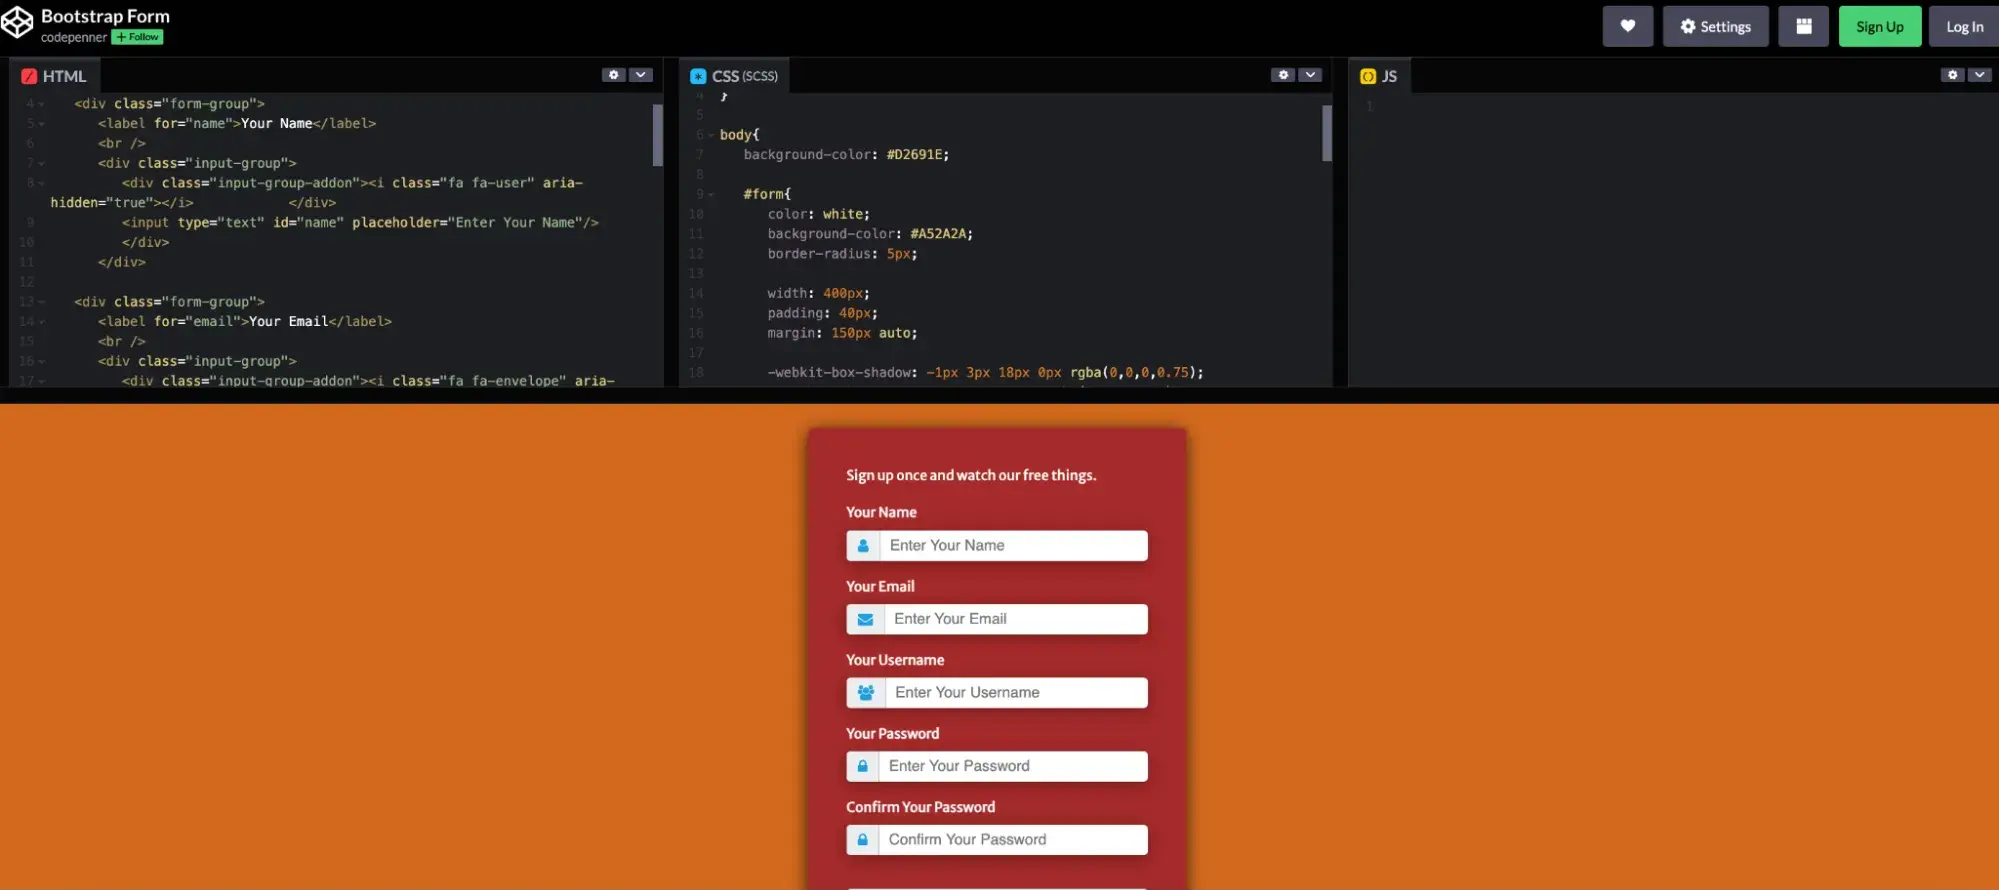1999x891 pixels.
Task: Click the heart love button
Action: 1627,27
